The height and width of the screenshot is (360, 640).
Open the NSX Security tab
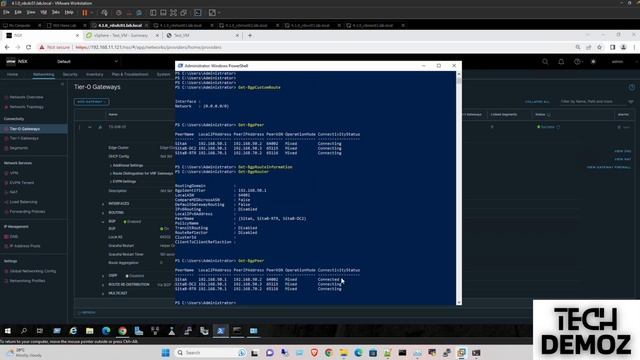[x=70, y=74]
